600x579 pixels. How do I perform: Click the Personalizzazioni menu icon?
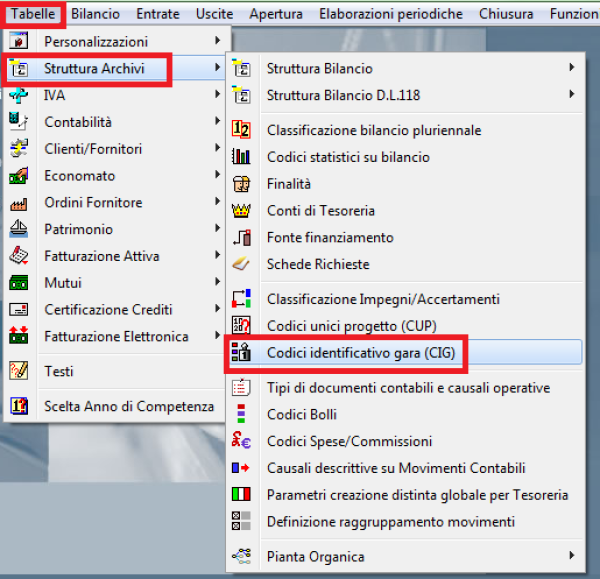pos(18,41)
